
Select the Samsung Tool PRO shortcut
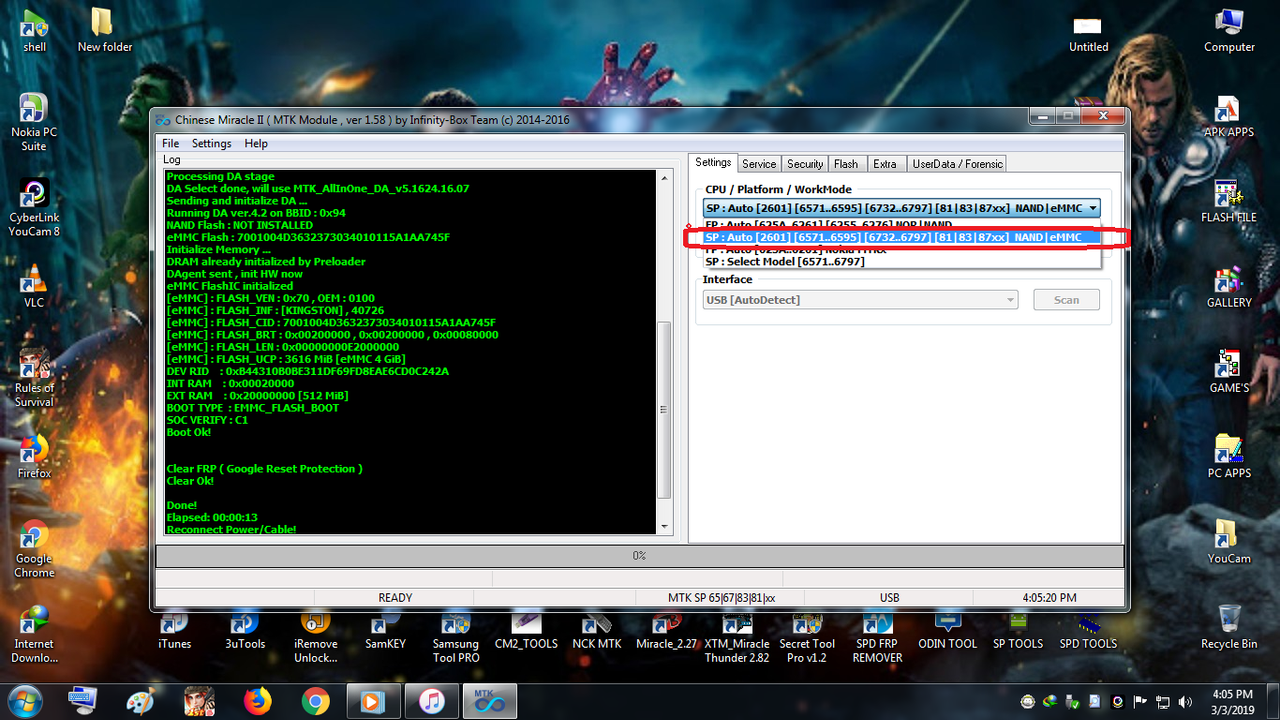tap(456, 637)
